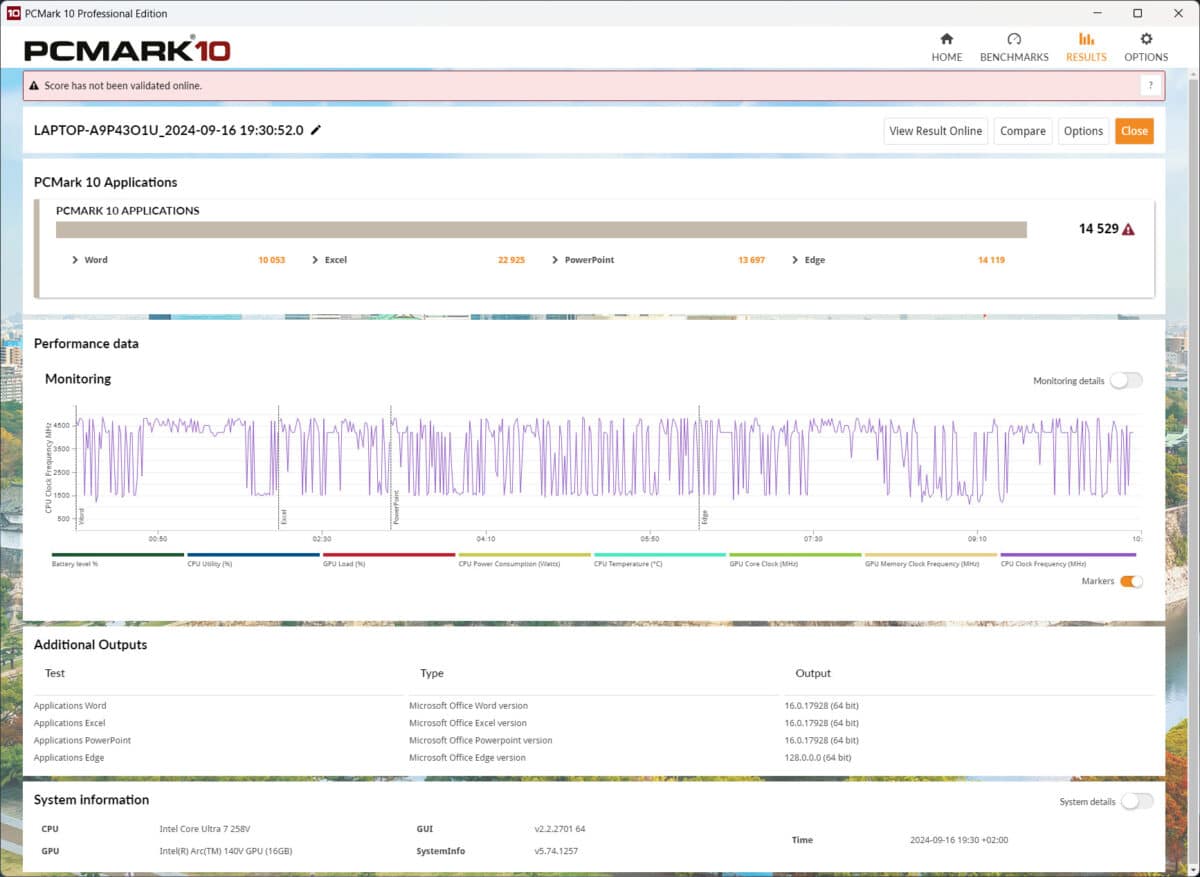
Task: Select the result name LAPTOP-A9P43O1U text
Action: click(x=168, y=130)
